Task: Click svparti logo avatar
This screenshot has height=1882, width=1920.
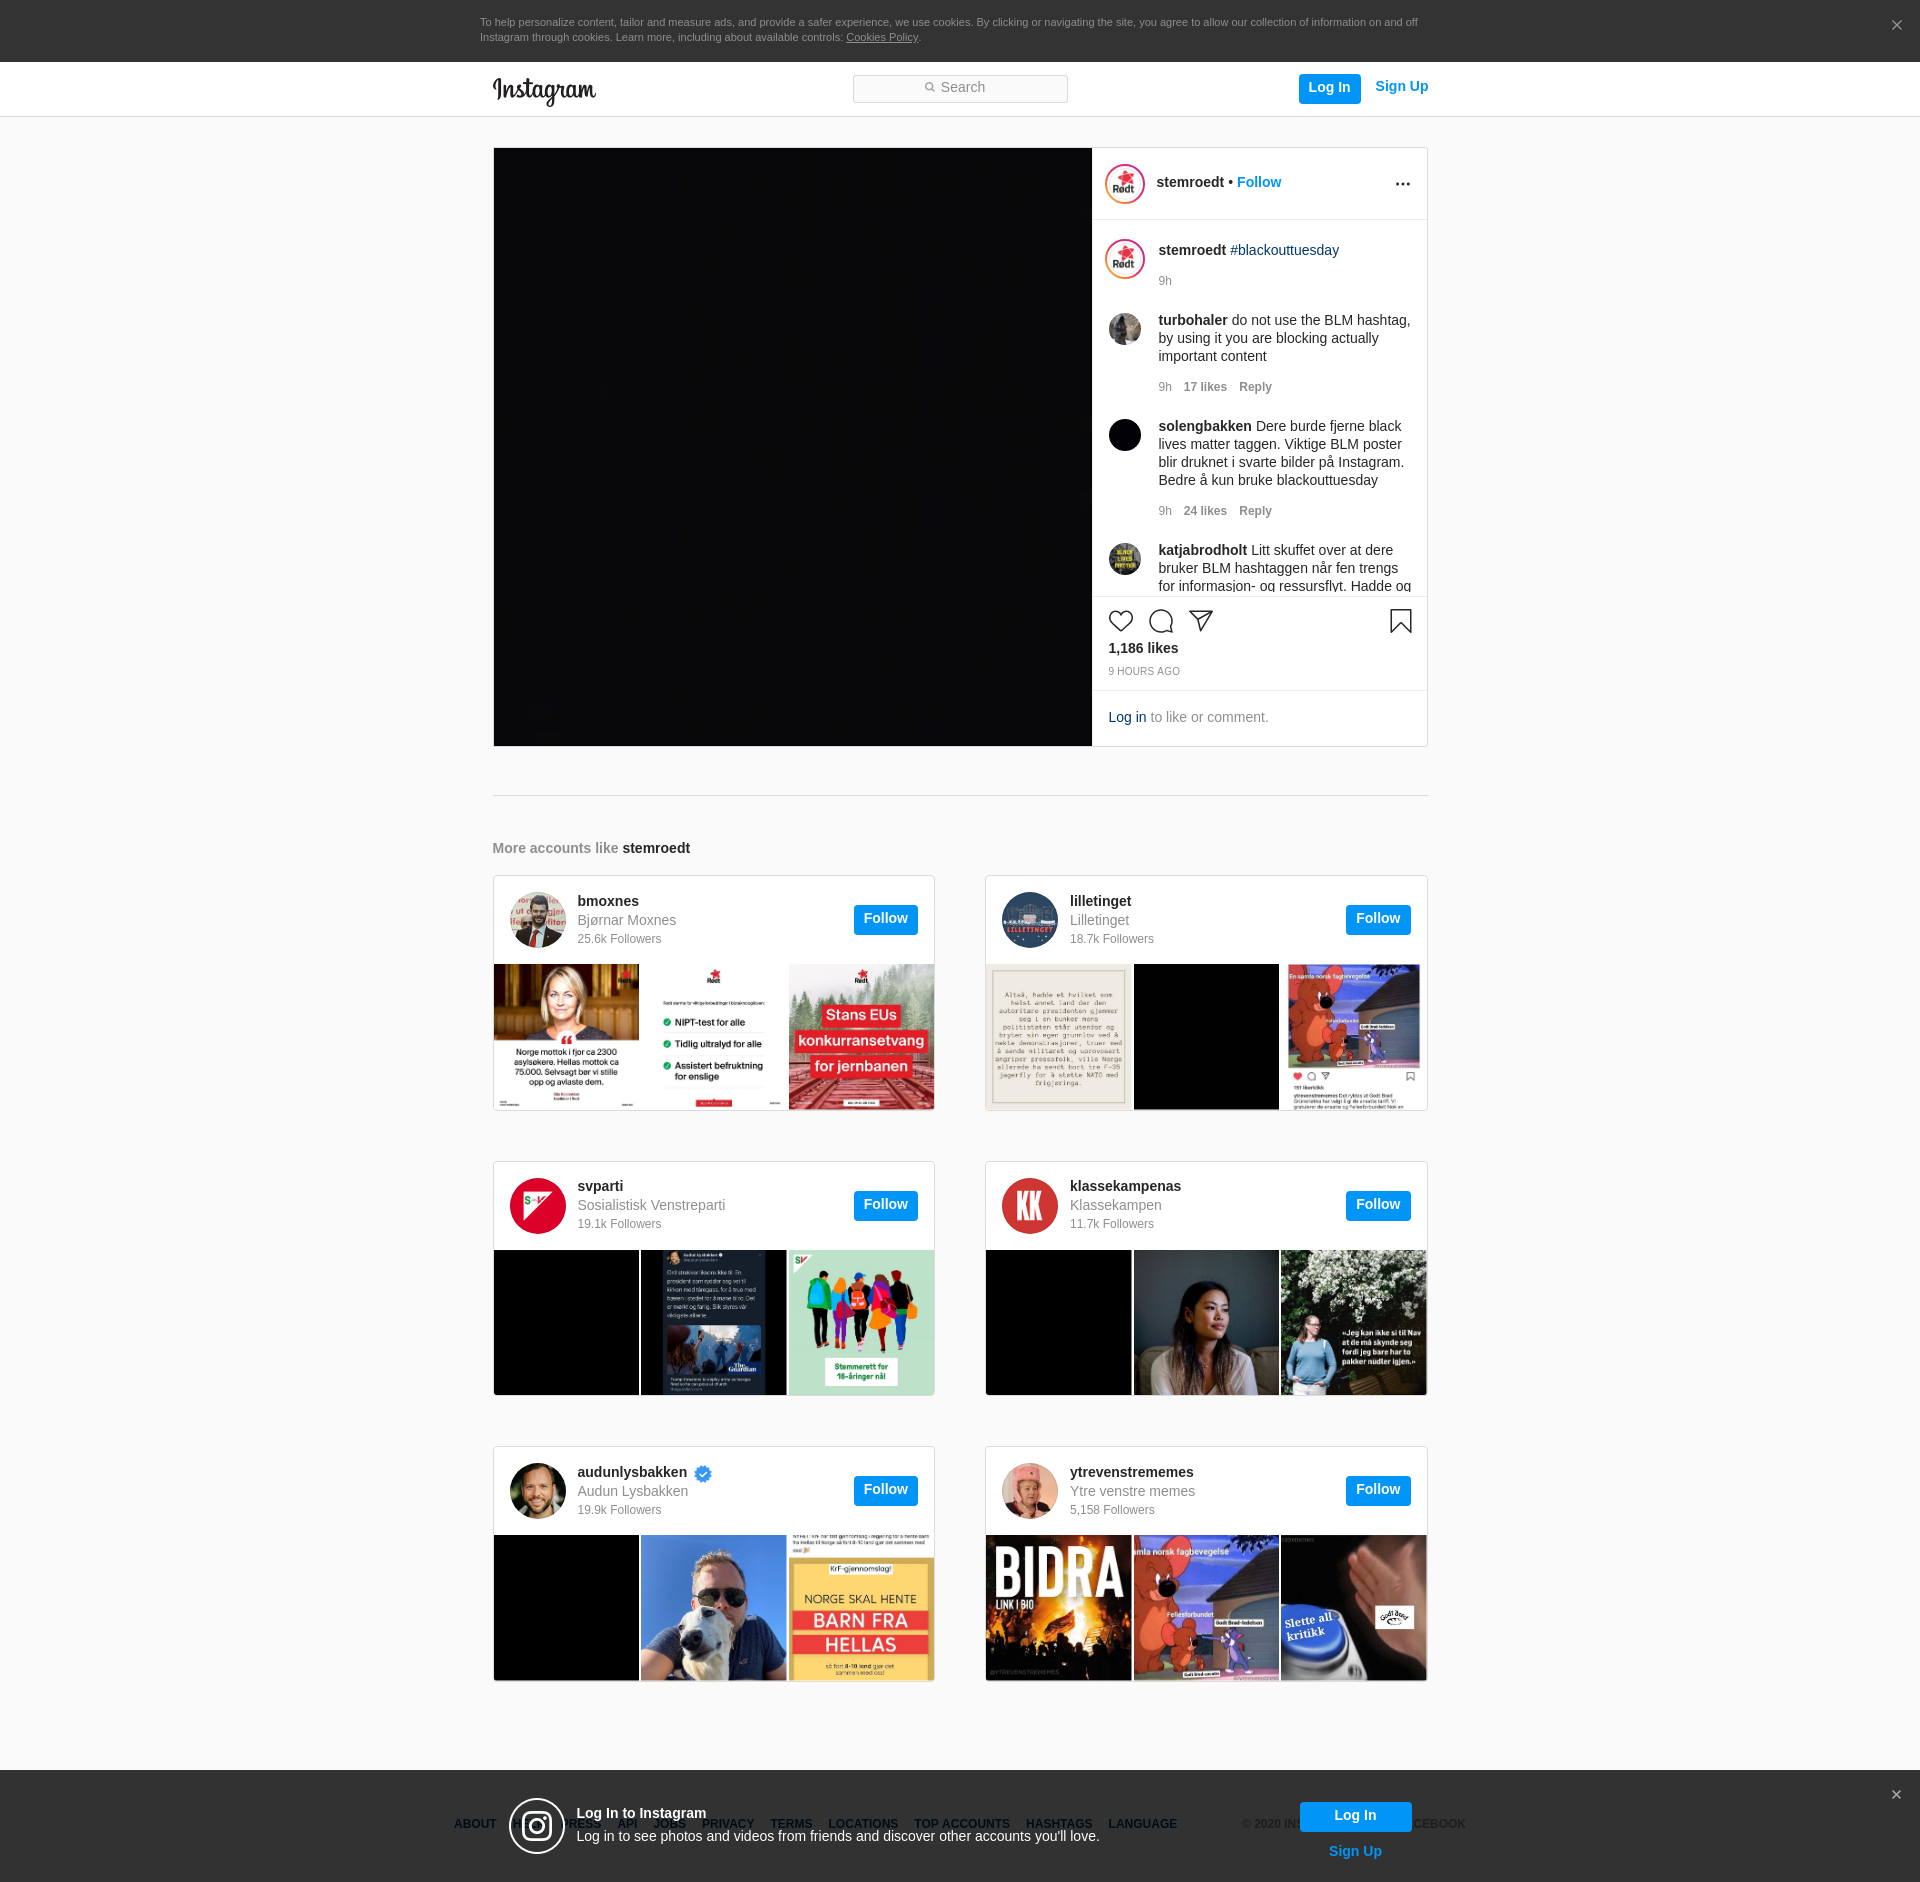Action: 538,1206
